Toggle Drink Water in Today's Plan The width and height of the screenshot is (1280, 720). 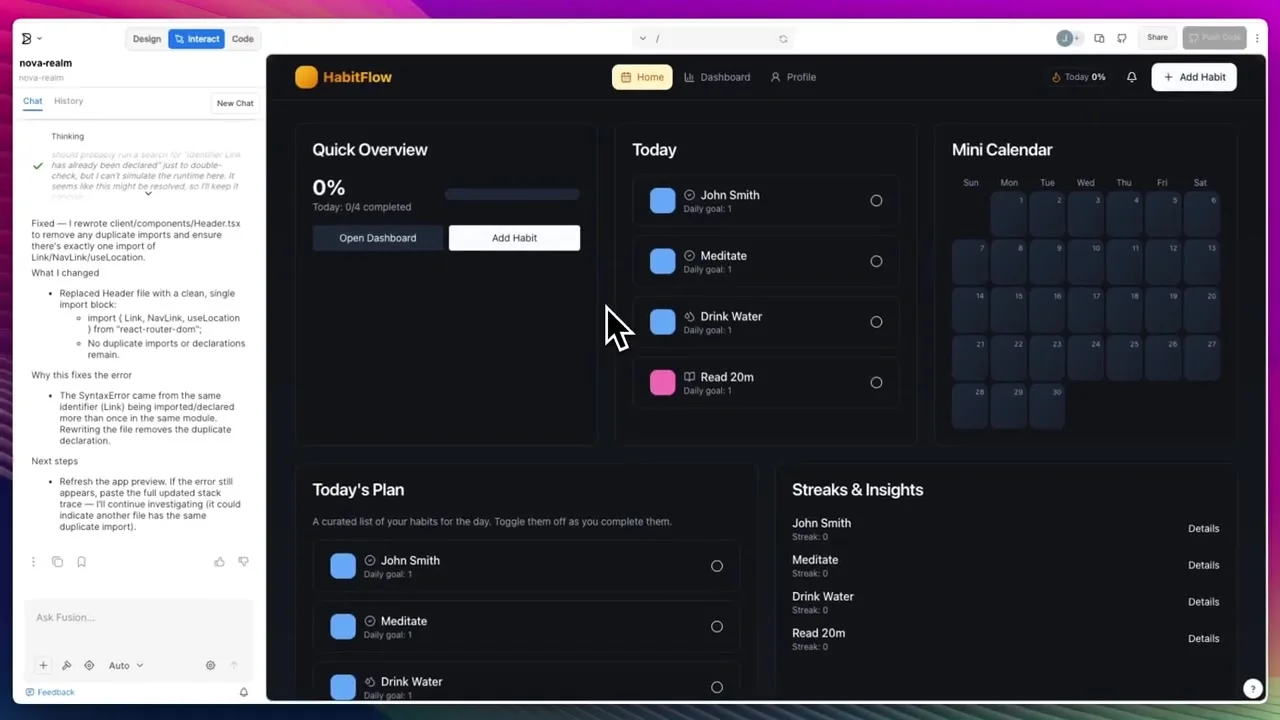click(717, 687)
